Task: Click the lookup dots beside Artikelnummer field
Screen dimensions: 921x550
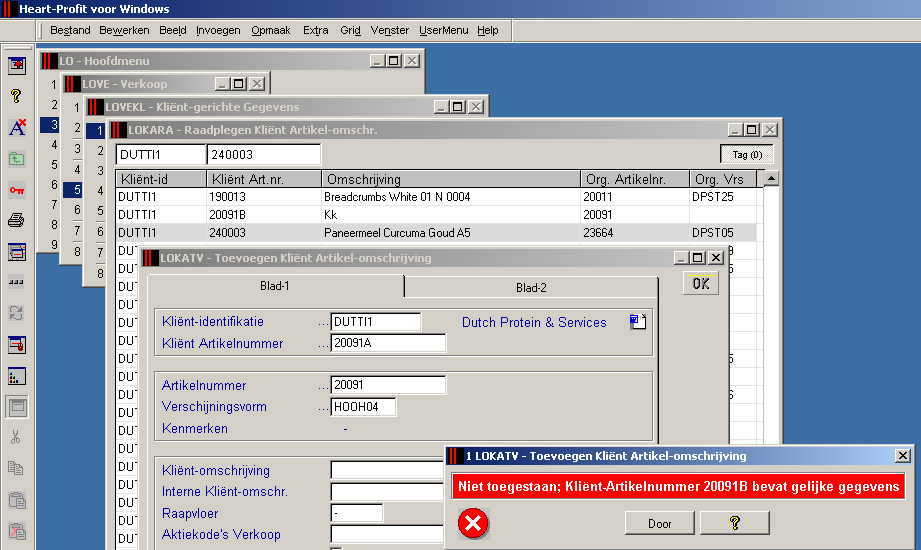Action: [x=323, y=387]
